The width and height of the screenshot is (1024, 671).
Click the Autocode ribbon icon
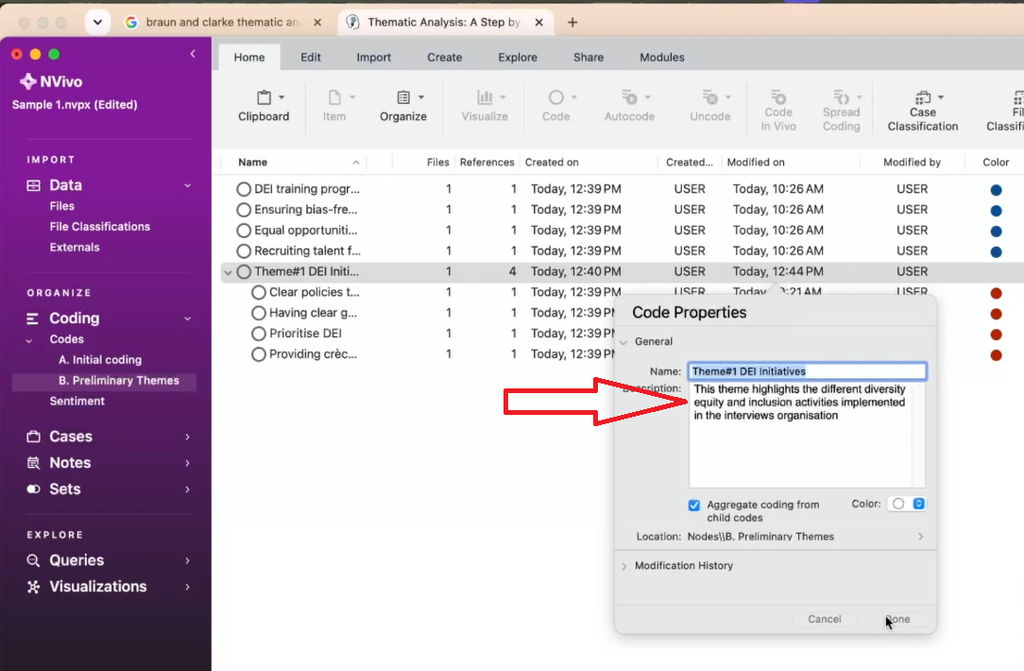point(630,98)
